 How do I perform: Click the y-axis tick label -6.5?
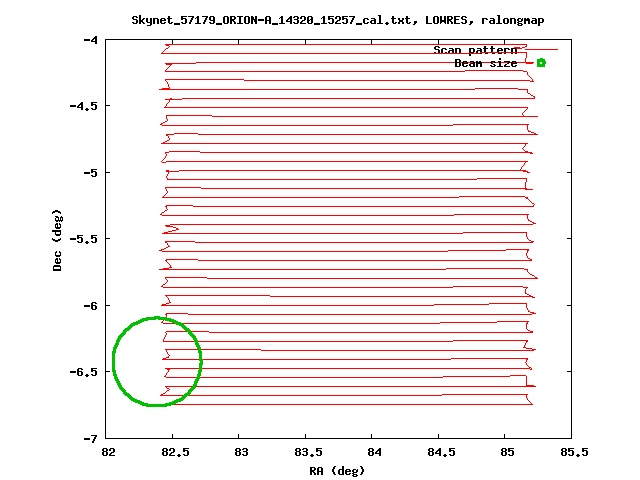coord(84,372)
